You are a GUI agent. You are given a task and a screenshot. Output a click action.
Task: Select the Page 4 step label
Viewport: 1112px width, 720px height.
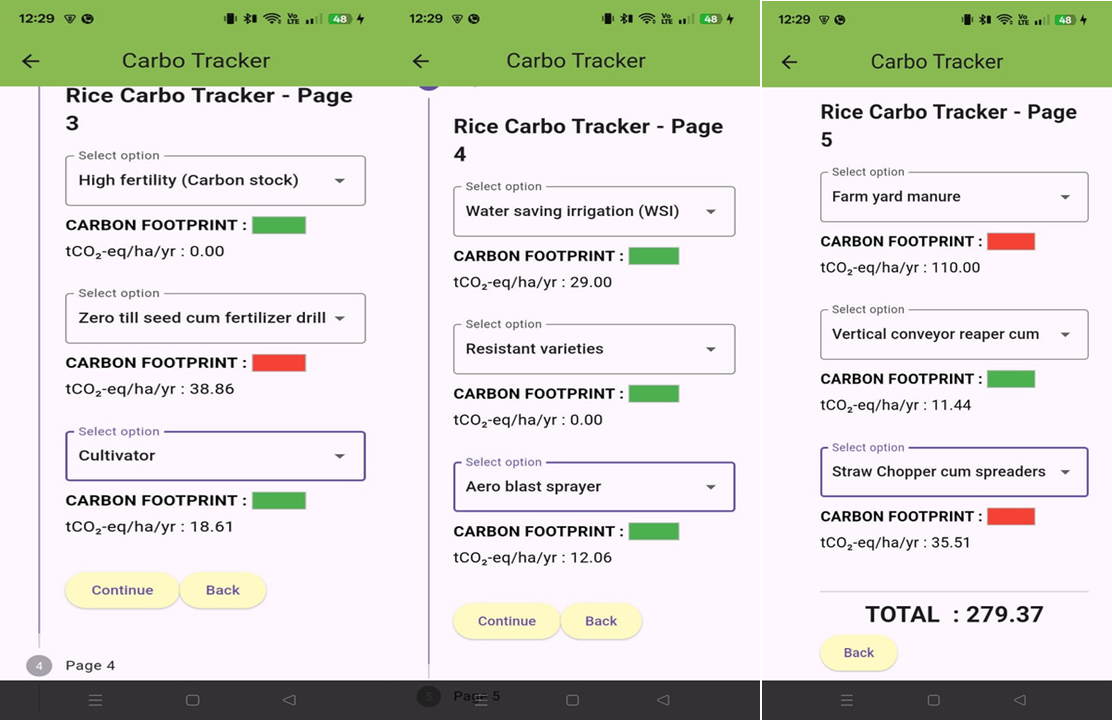coord(90,666)
